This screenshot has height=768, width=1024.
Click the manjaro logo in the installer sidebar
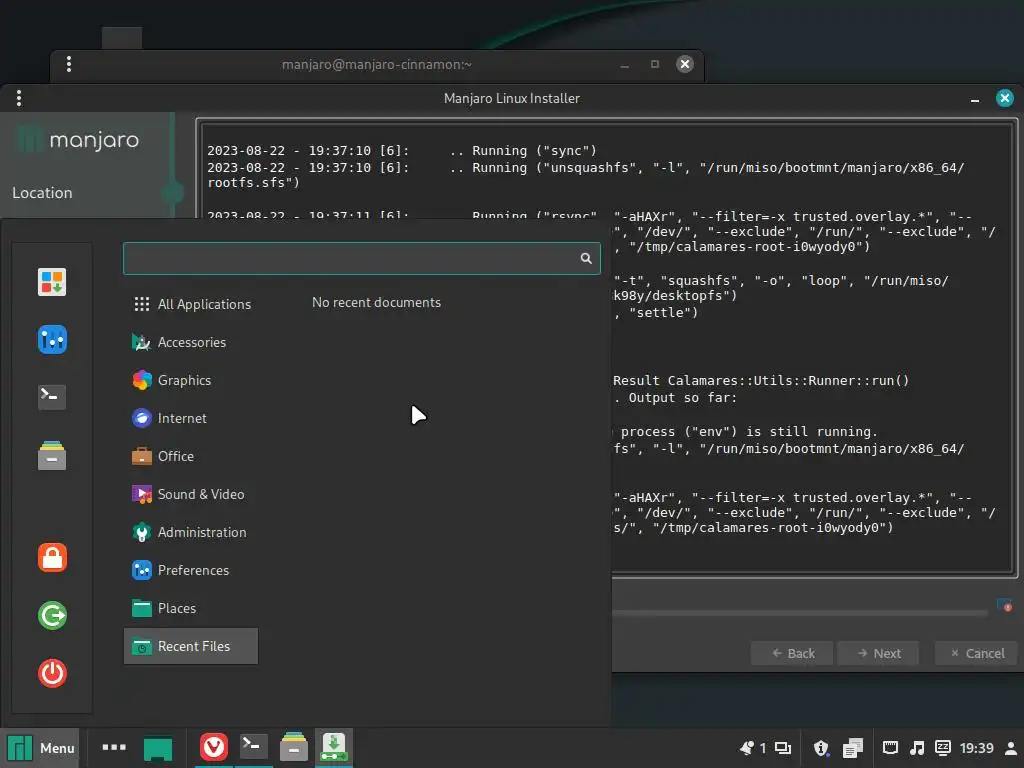pos(78,140)
